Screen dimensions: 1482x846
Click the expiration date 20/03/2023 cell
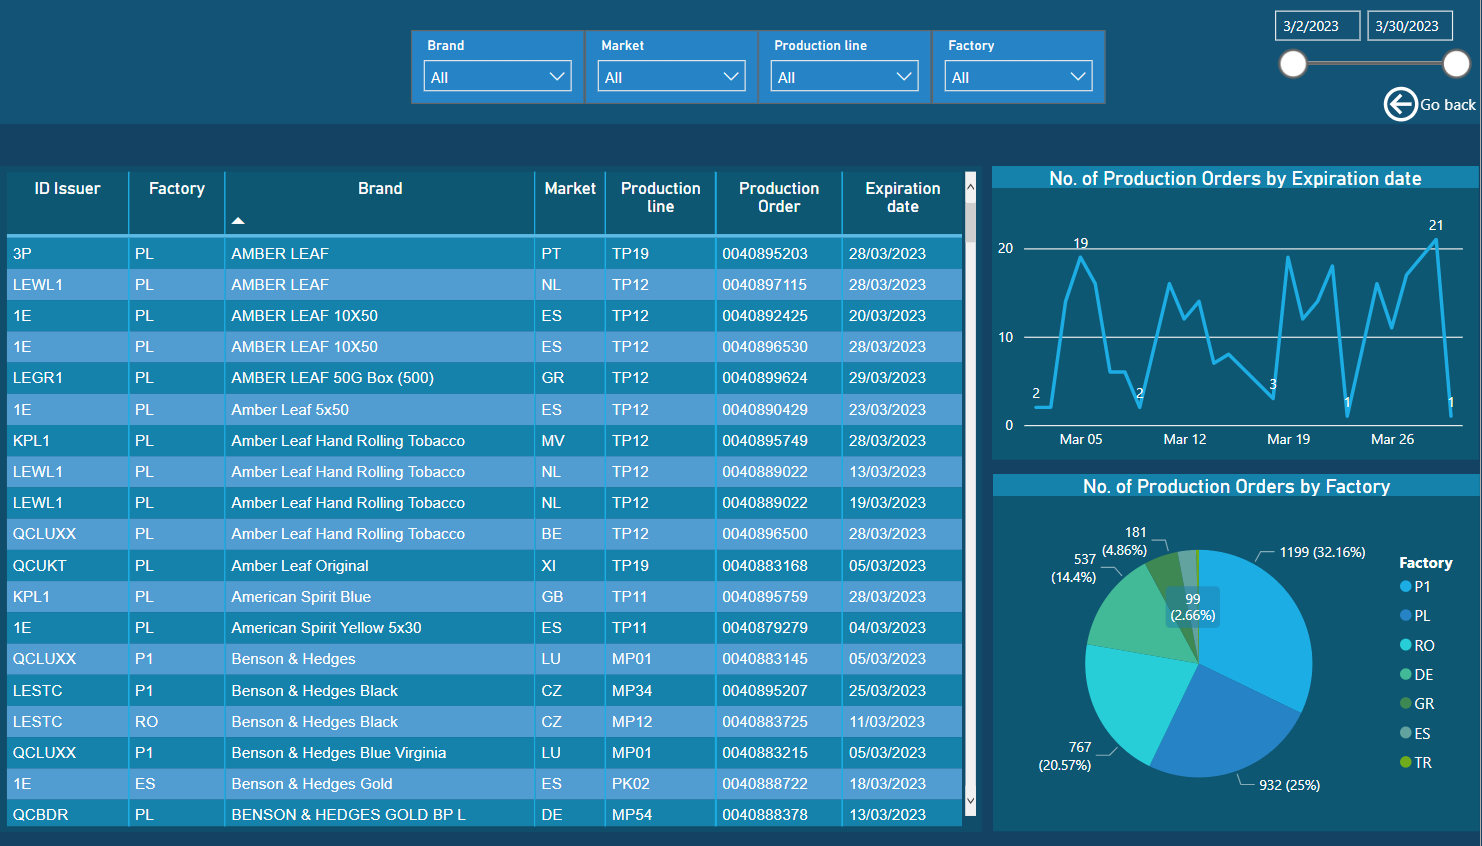click(902, 316)
